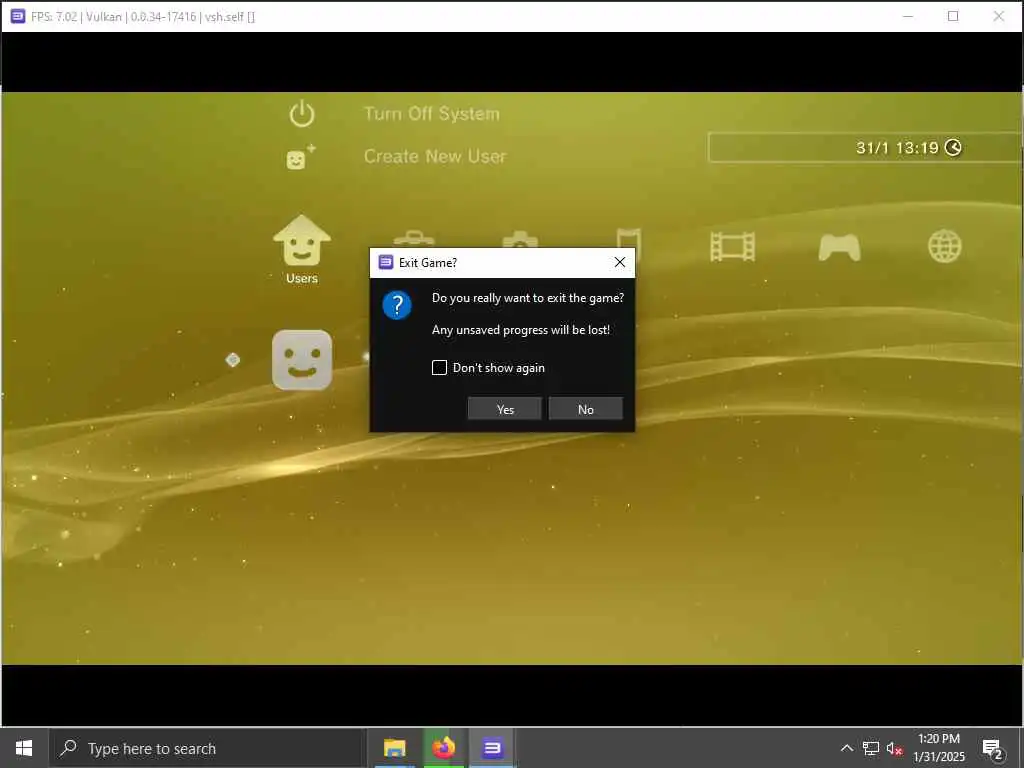Open the Video film strip category
The height and width of the screenshot is (768, 1024).
[733, 247]
